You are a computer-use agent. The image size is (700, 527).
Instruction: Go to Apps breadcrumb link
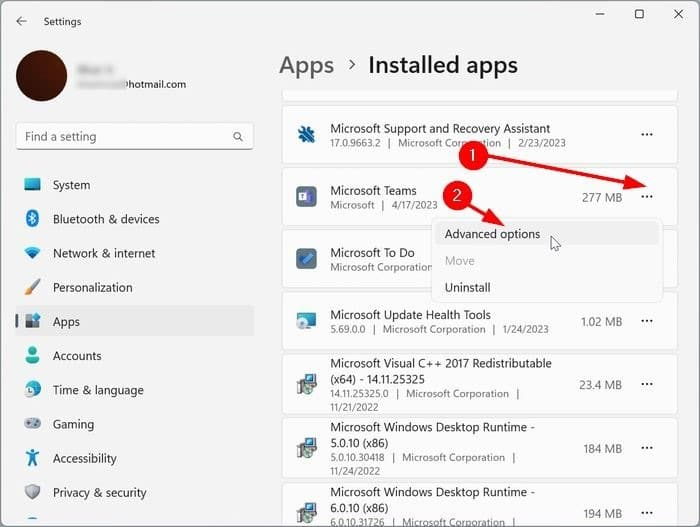click(x=307, y=66)
